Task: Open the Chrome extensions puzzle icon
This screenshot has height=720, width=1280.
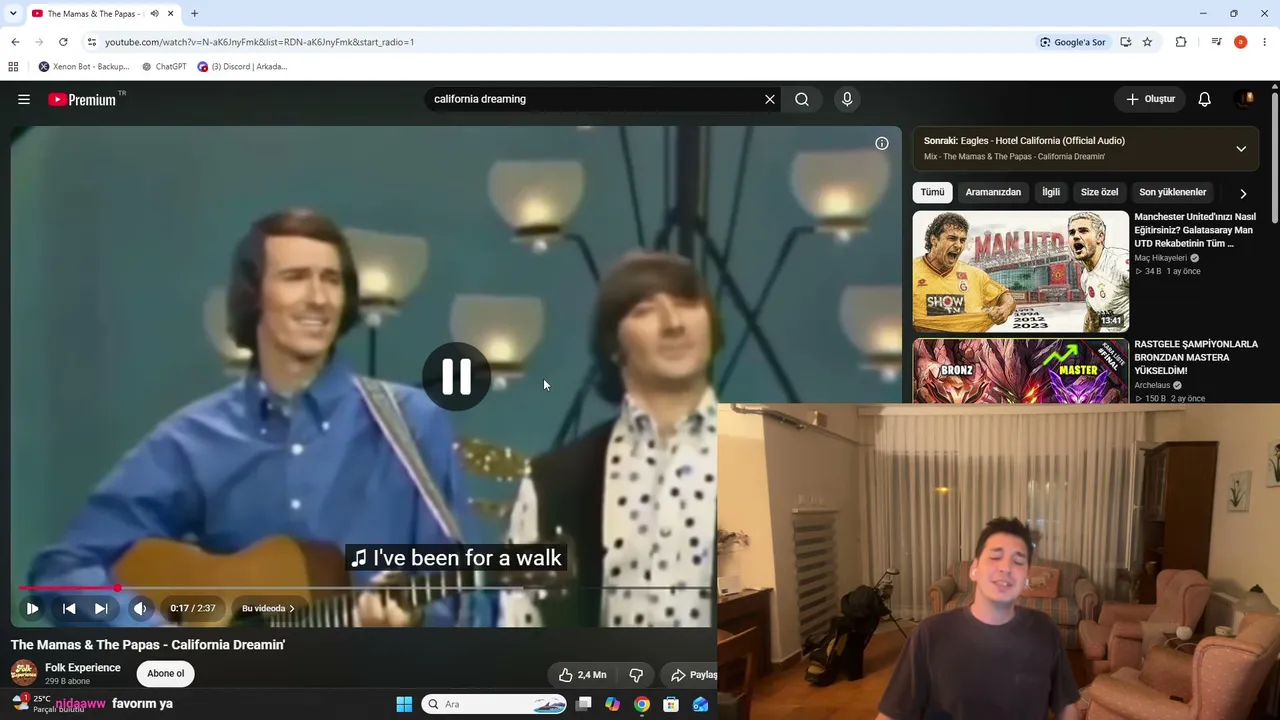Action: tap(1181, 42)
